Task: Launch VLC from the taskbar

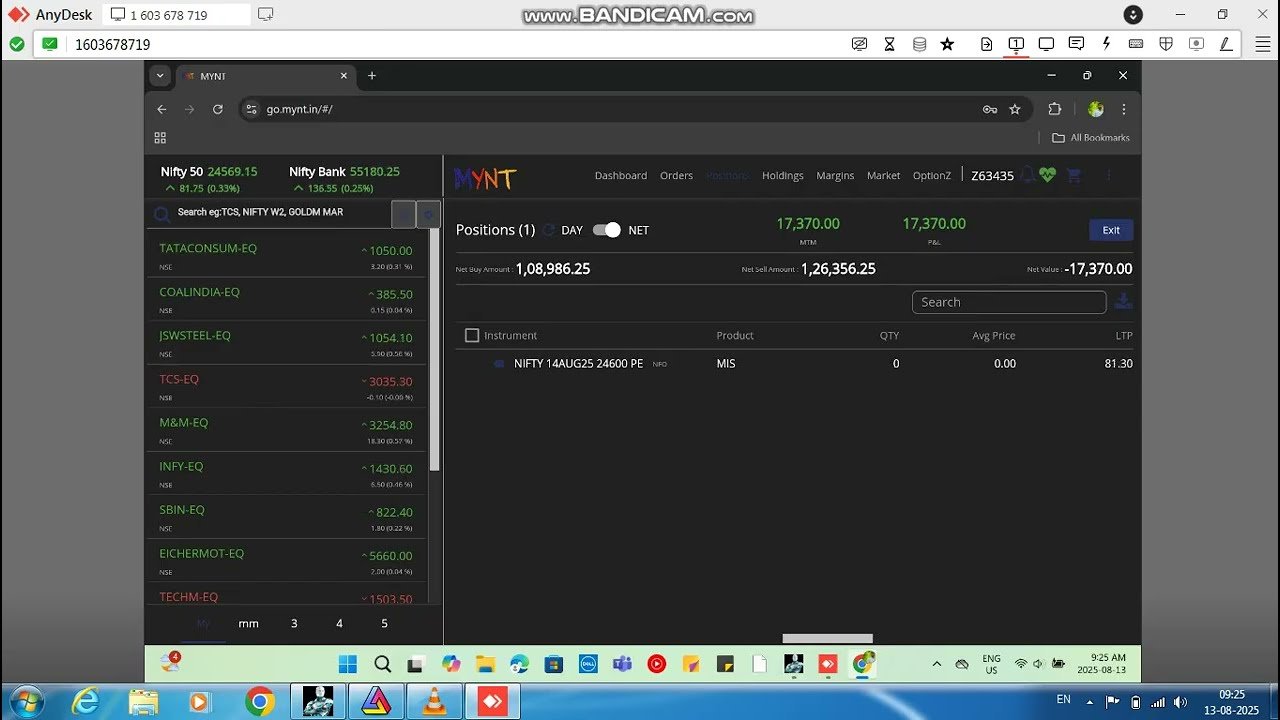Action: (434, 701)
